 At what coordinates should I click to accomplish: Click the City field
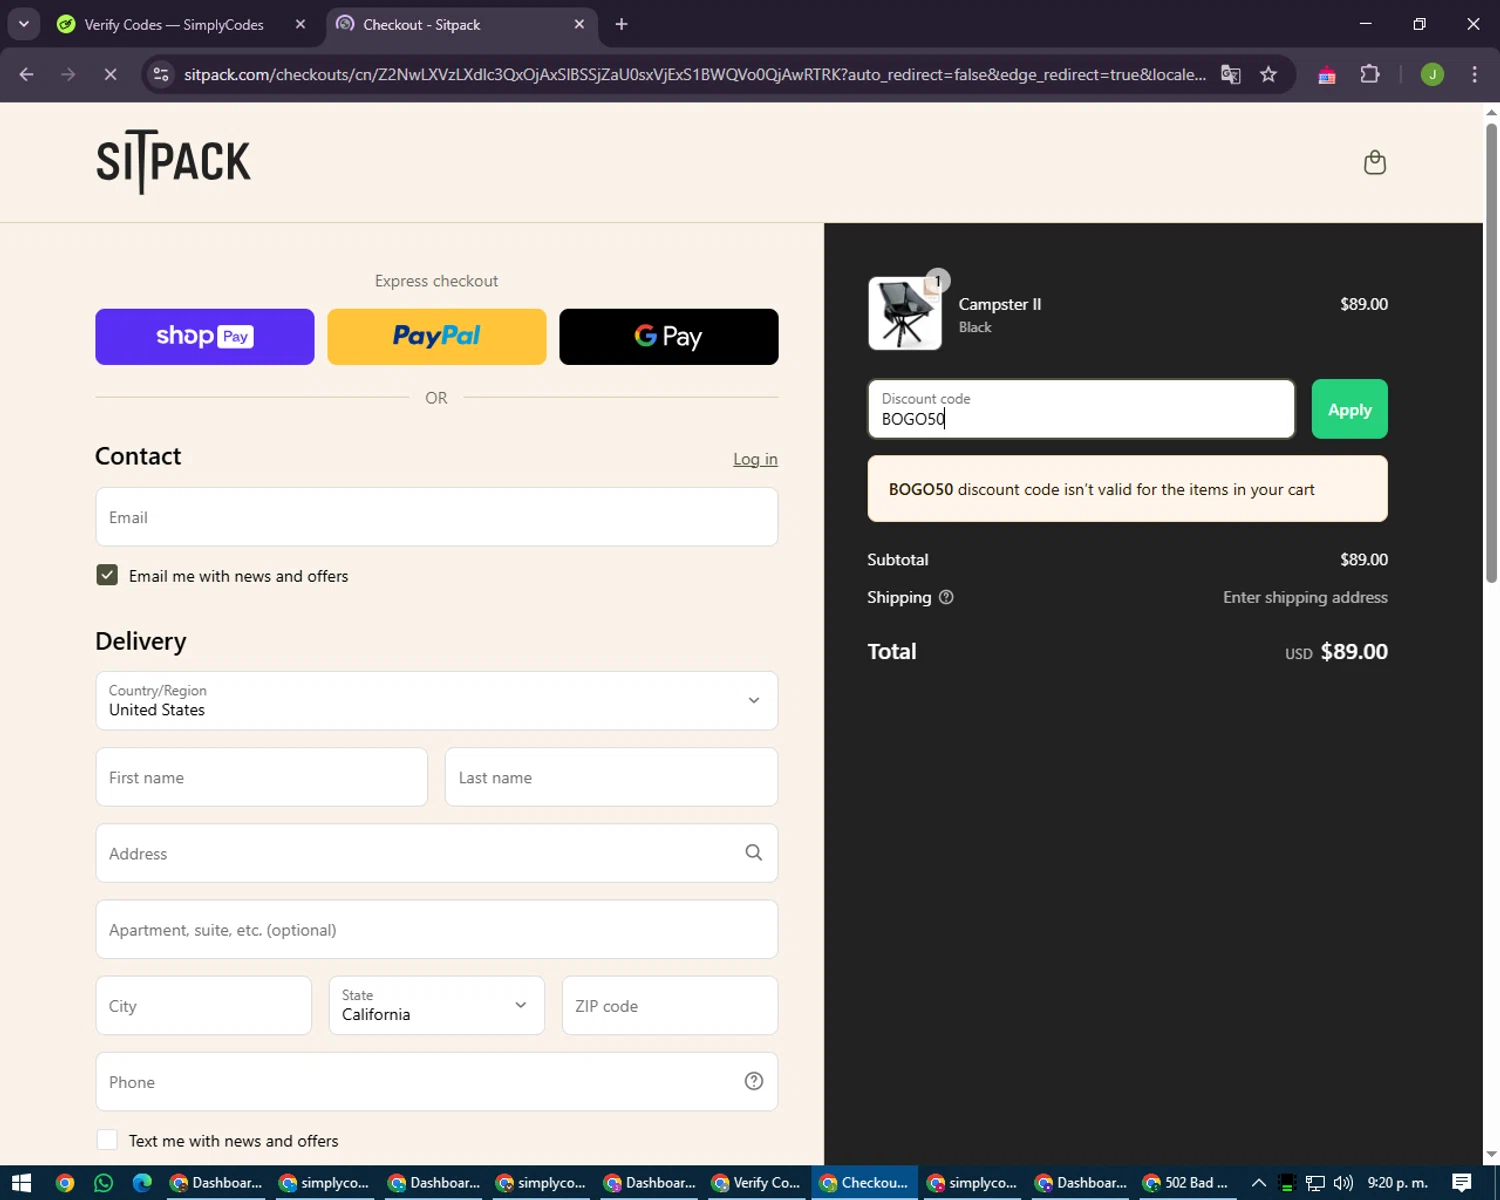[x=203, y=1005]
